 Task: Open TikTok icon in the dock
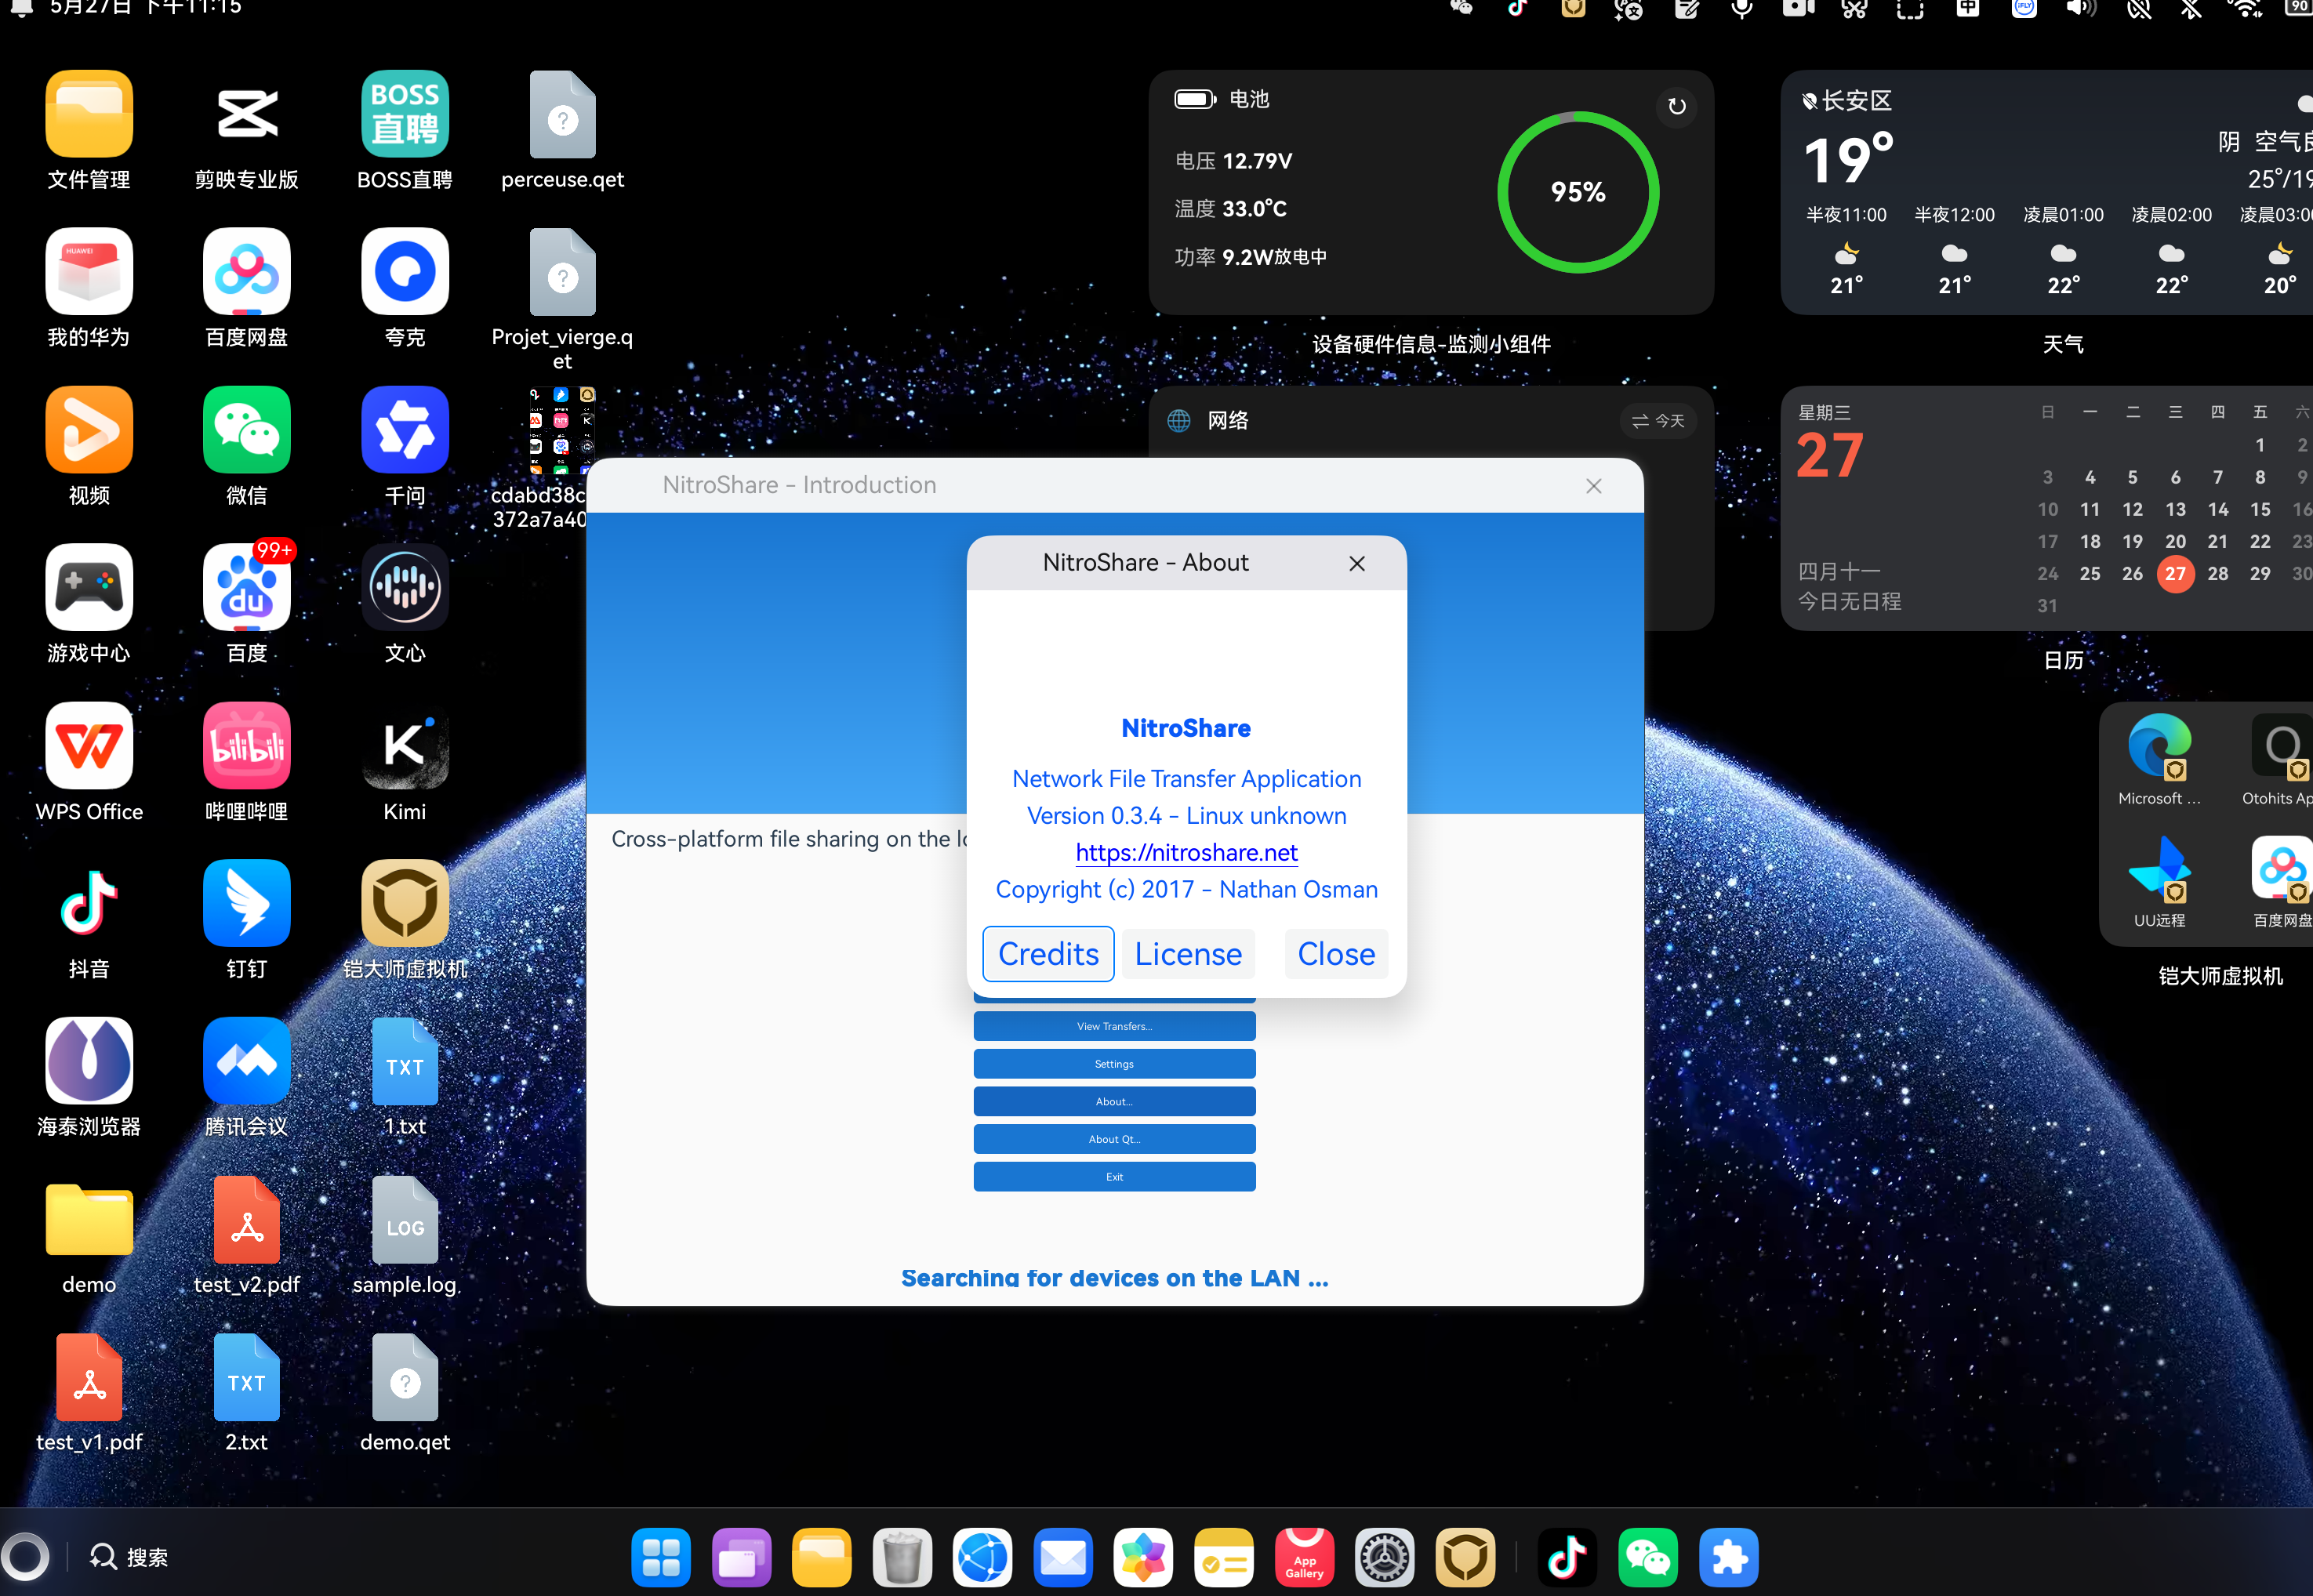click(1567, 1557)
